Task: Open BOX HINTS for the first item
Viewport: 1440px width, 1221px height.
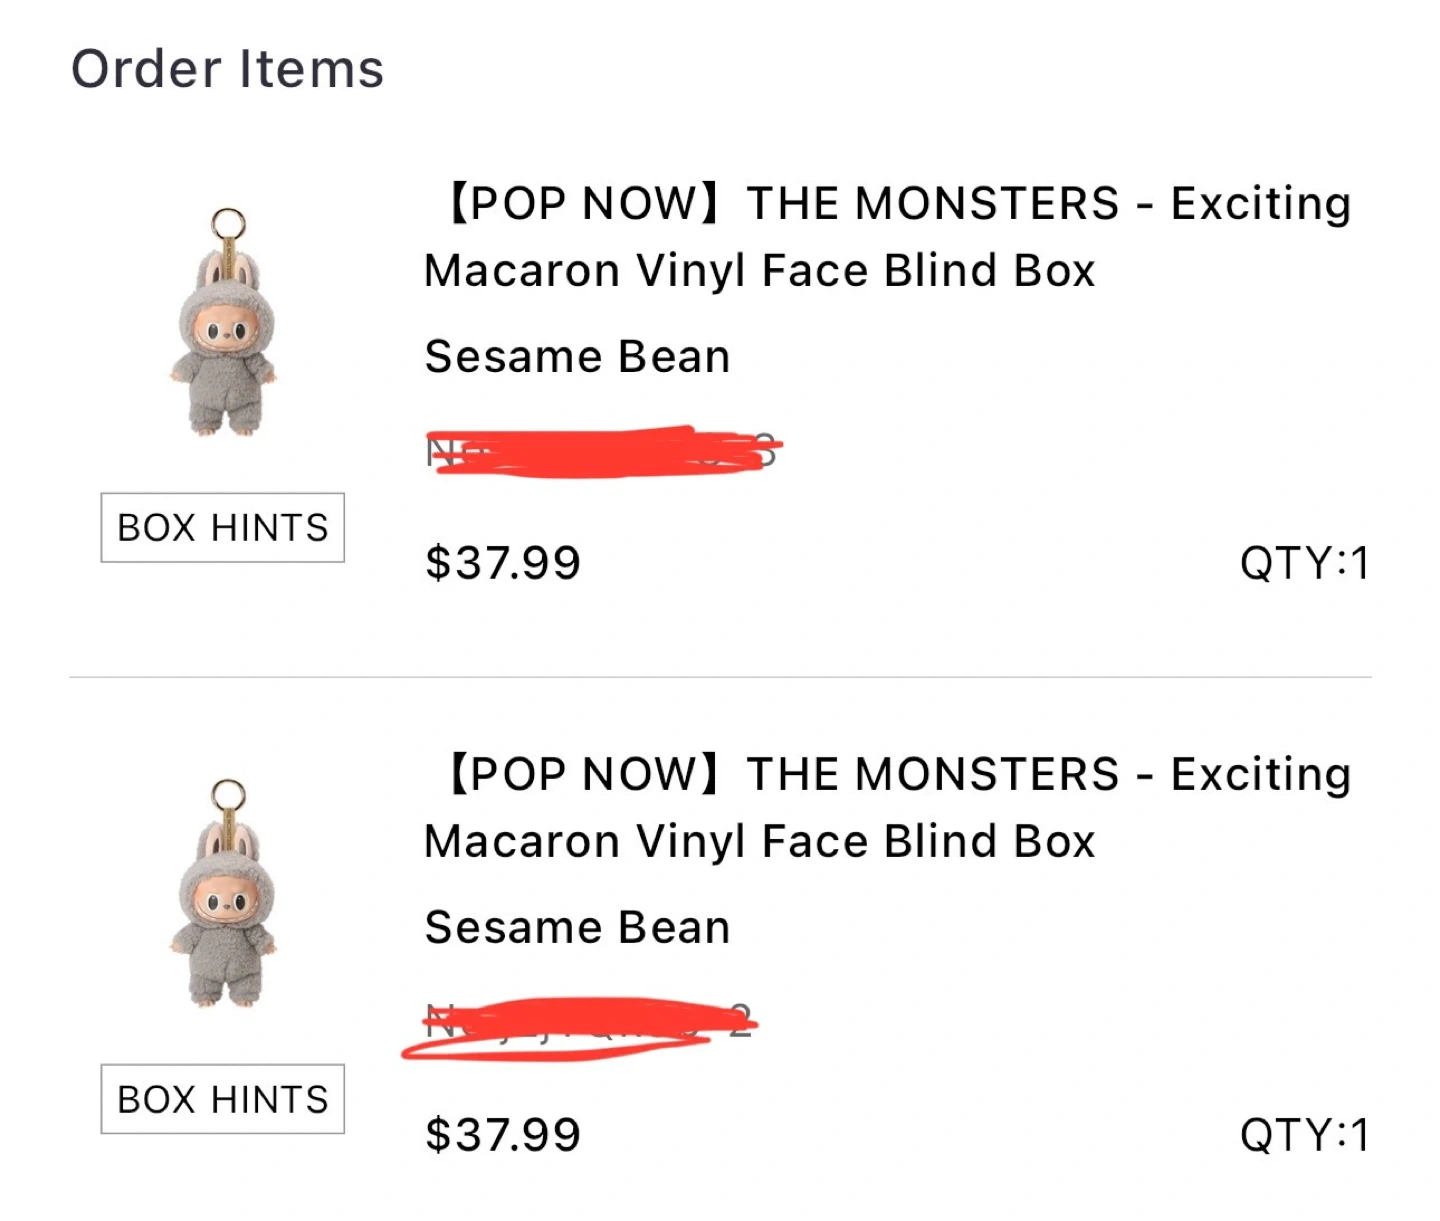Action: 222,527
